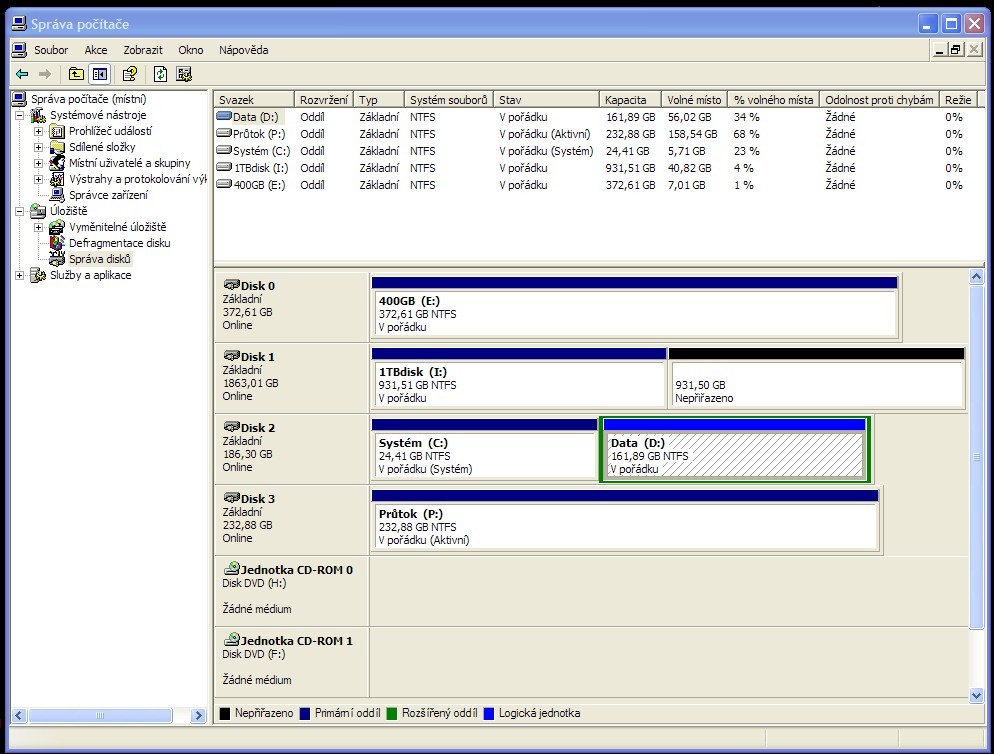Open the Akce menu

tap(96, 50)
